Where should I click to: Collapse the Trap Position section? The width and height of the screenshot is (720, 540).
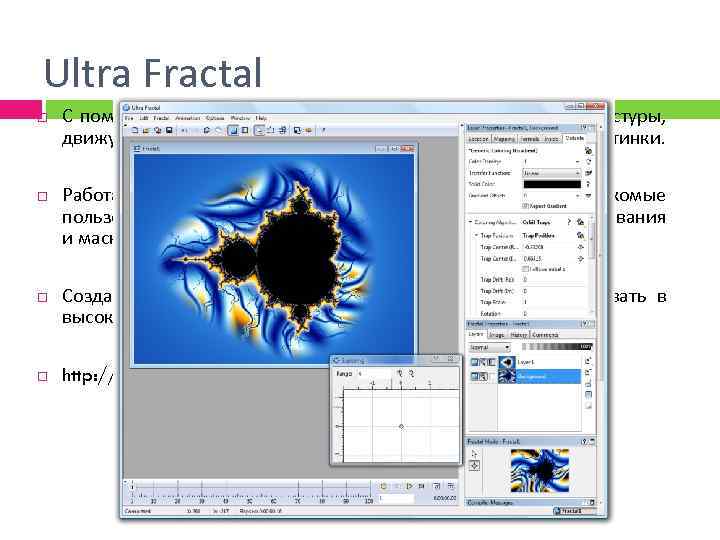(476, 235)
